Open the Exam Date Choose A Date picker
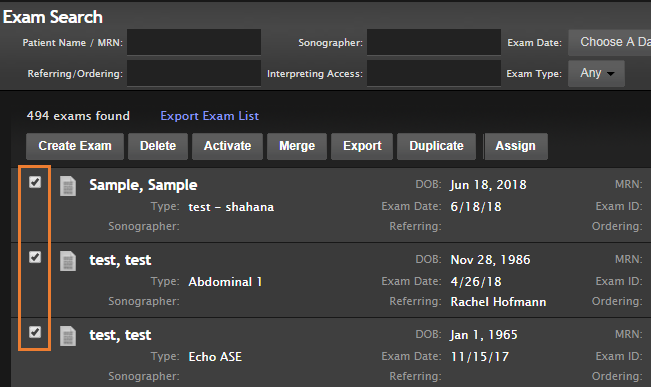 [609, 42]
